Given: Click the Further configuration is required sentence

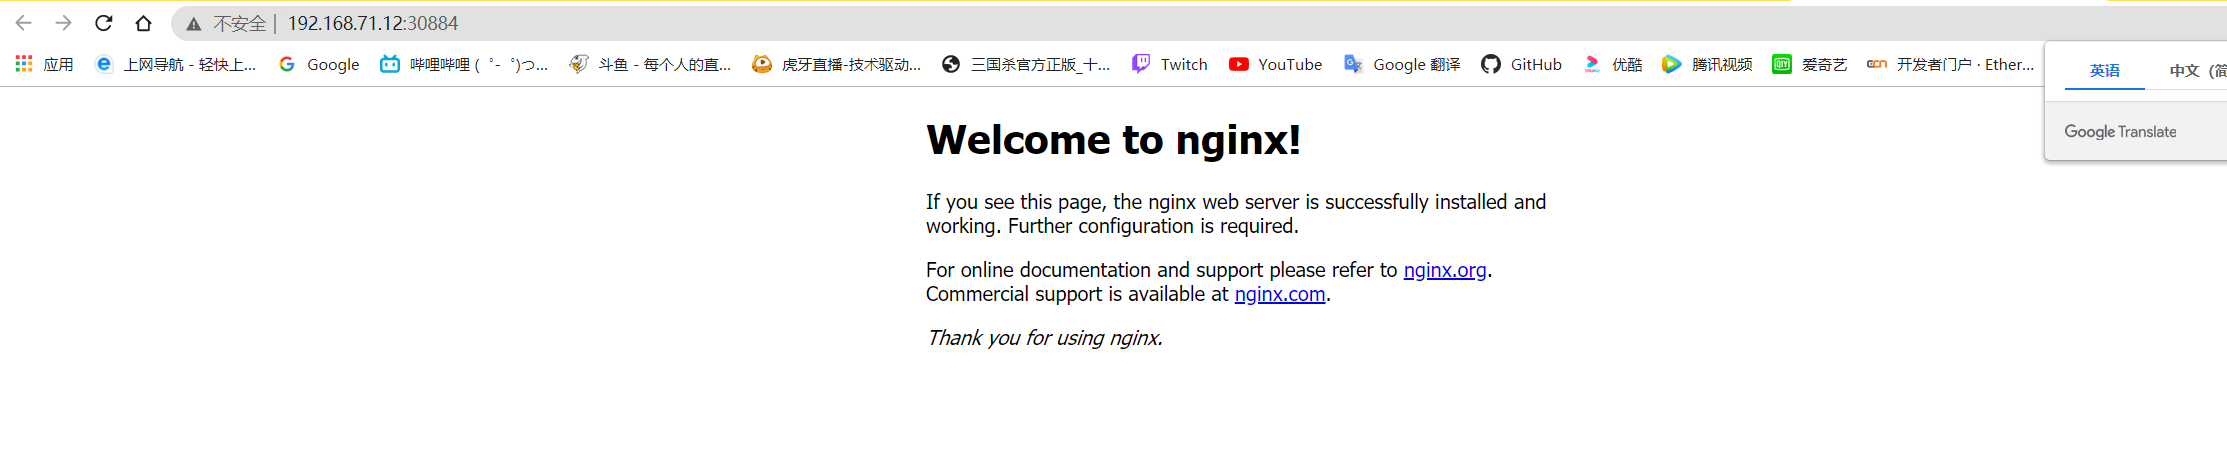Looking at the screenshot, I should pos(1153,226).
